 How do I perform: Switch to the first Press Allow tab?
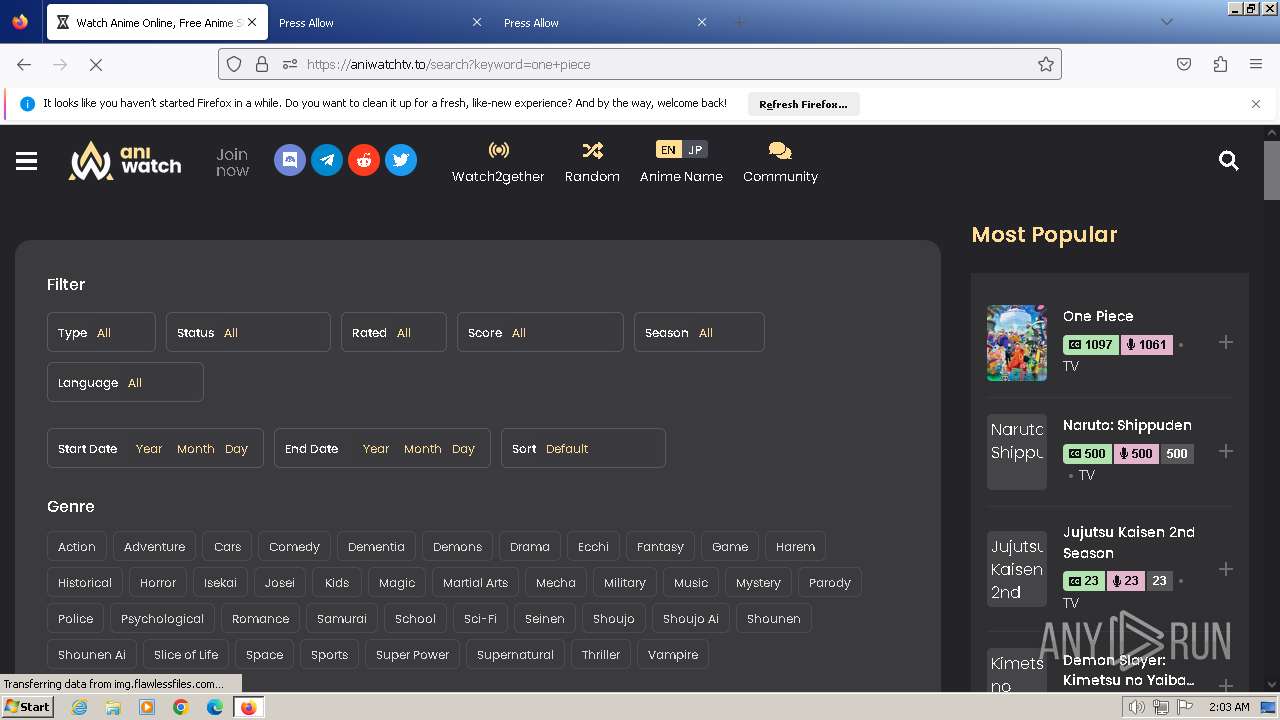(x=372, y=22)
